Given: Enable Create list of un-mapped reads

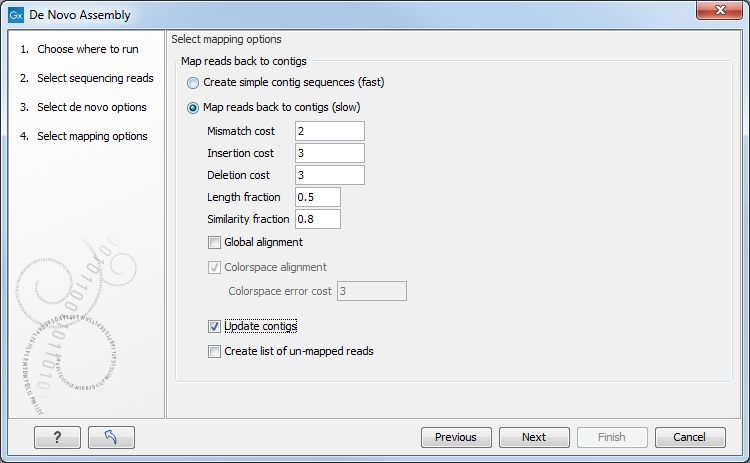Looking at the screenshot, I should [214, 351].
